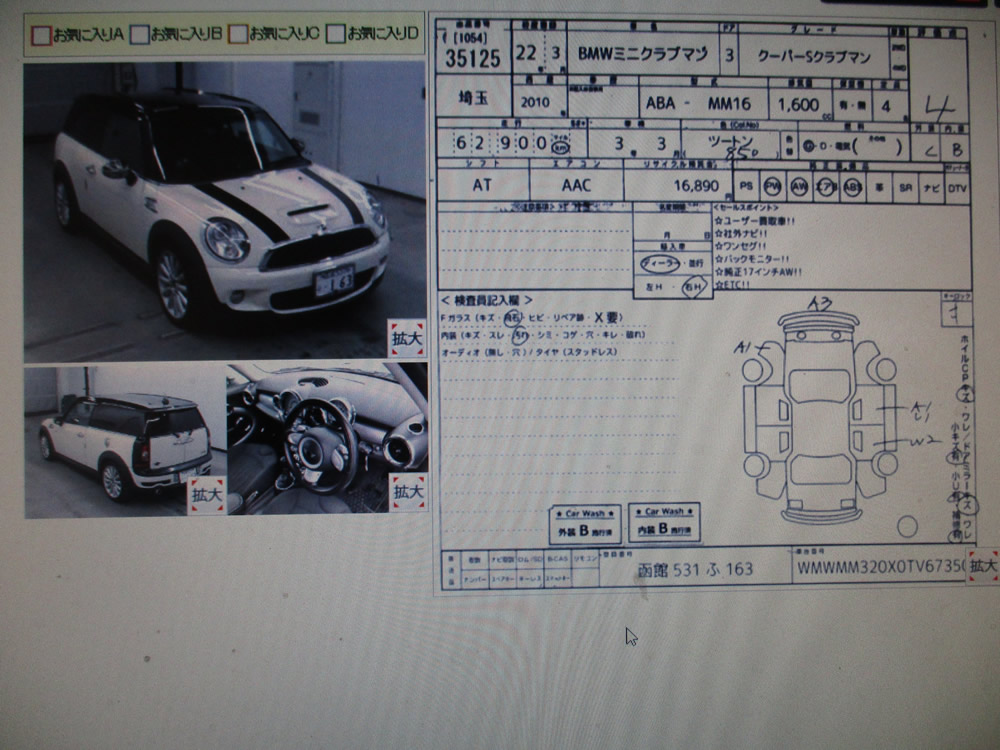Click the circled ABS equipment box
The width and height of the screenshot is (1000, 750).
coord(853,188)
